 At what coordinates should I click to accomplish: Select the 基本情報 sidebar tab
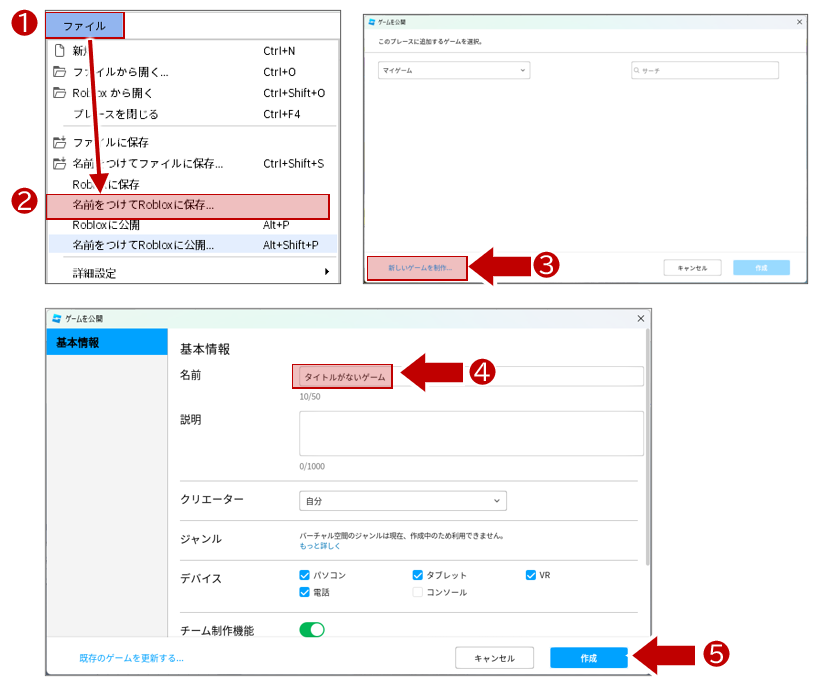pos(107,342)
